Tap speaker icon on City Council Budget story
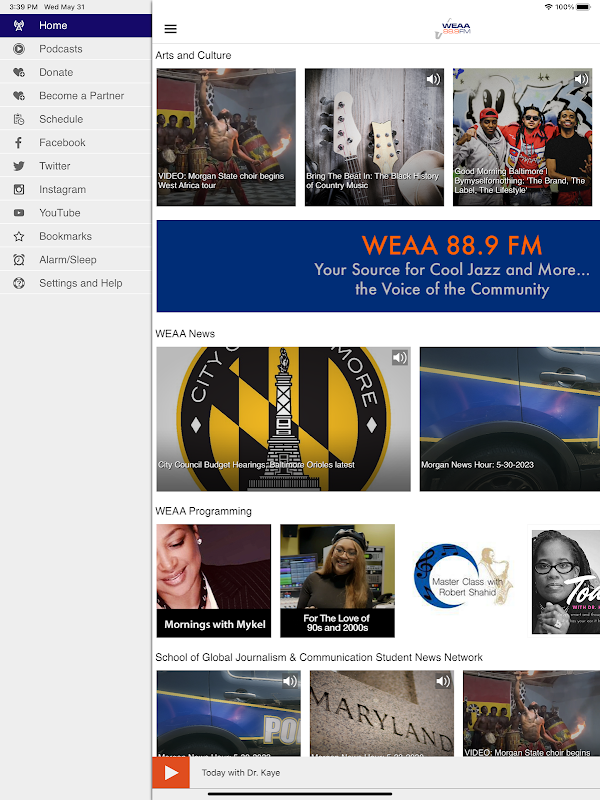This screenshot has height=800, width=600. [399, 358]
